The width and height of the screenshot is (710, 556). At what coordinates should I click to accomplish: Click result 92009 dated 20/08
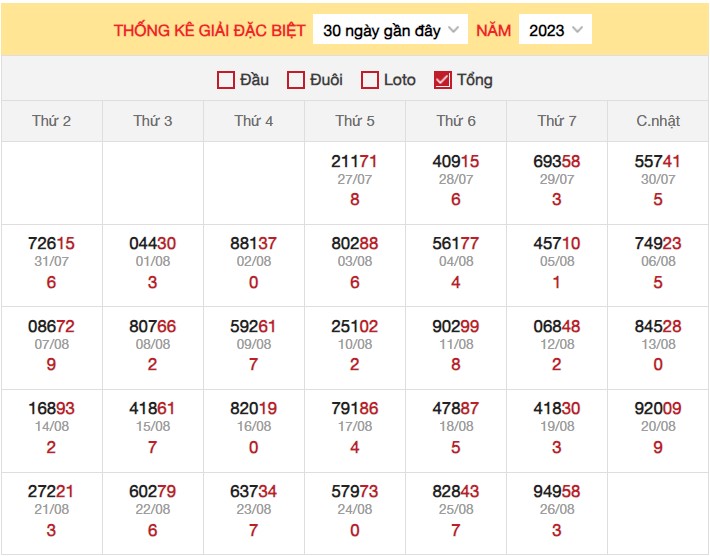pos(658,408)
